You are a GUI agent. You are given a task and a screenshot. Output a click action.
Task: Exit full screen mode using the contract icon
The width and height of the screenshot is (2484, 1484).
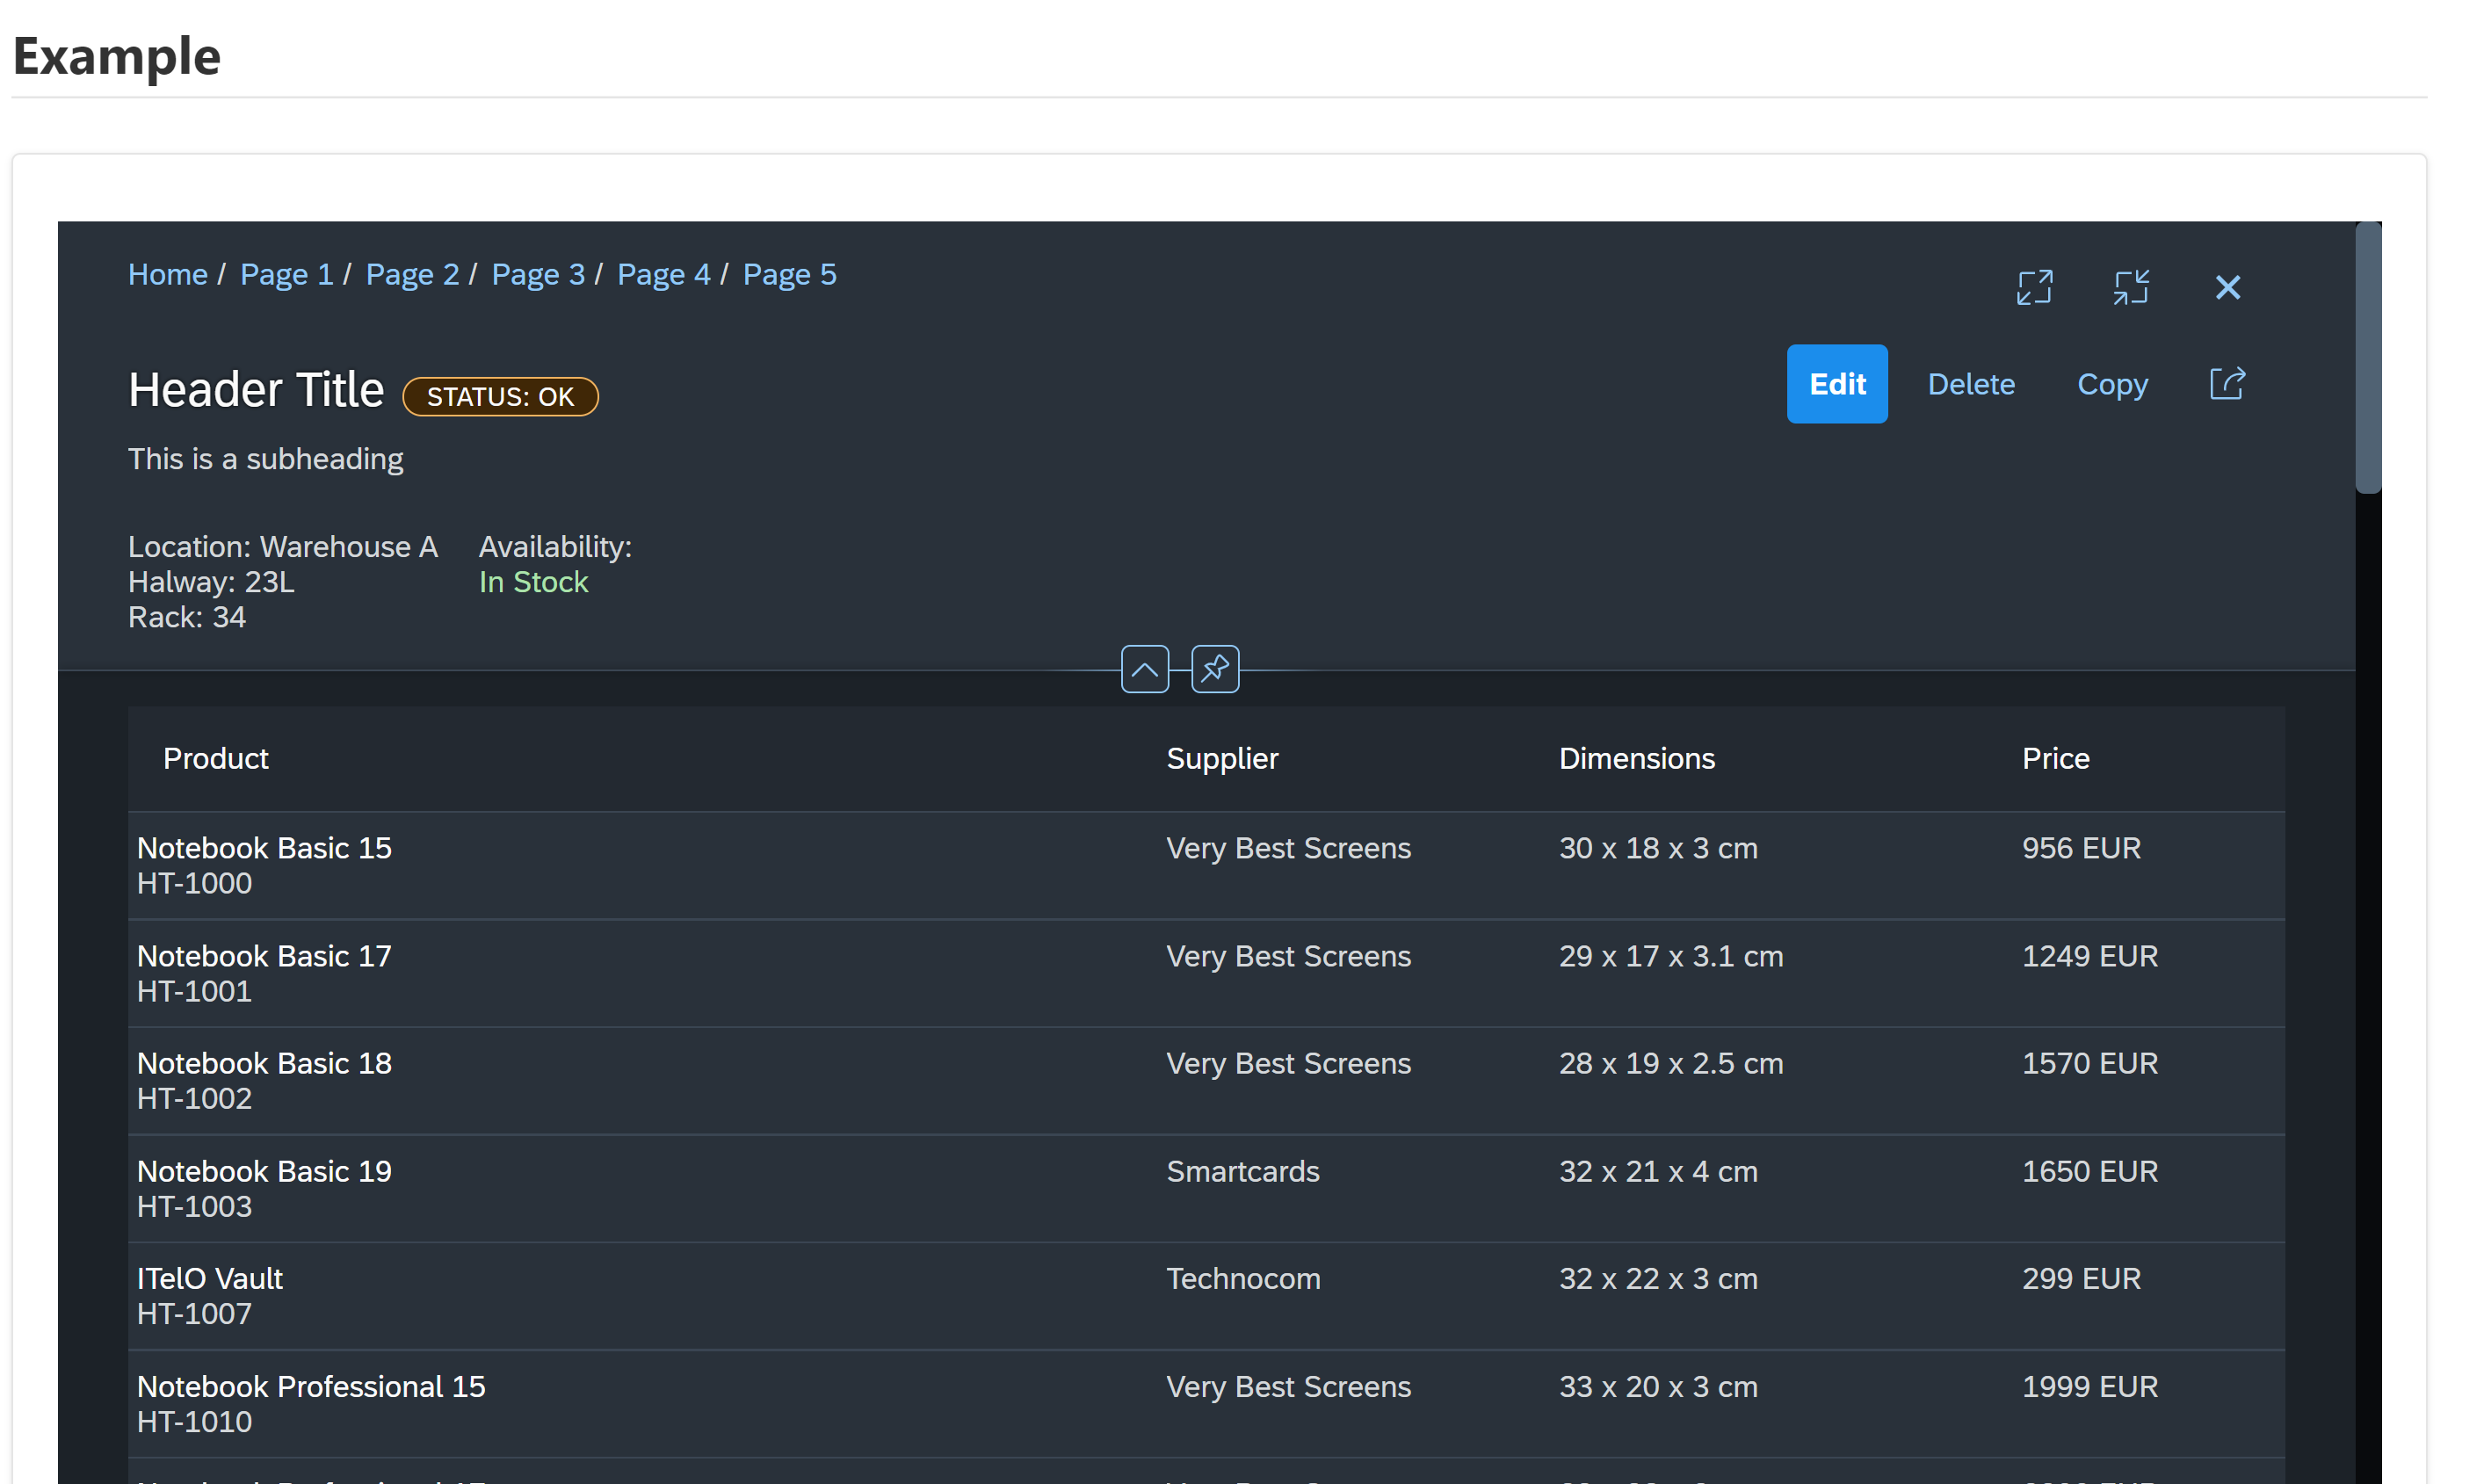(x=2132, y=287)
